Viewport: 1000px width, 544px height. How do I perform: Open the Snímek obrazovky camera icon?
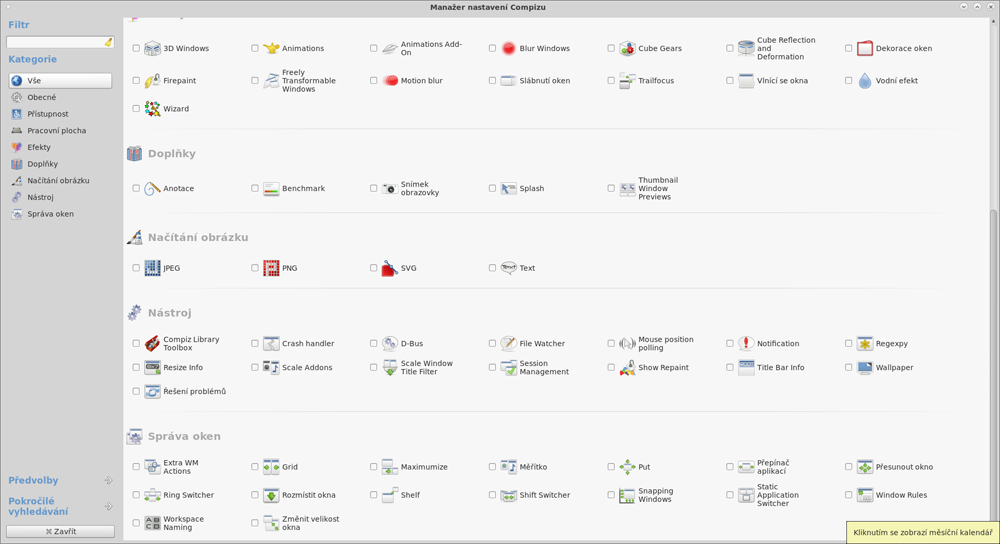[x=390, y=189]
